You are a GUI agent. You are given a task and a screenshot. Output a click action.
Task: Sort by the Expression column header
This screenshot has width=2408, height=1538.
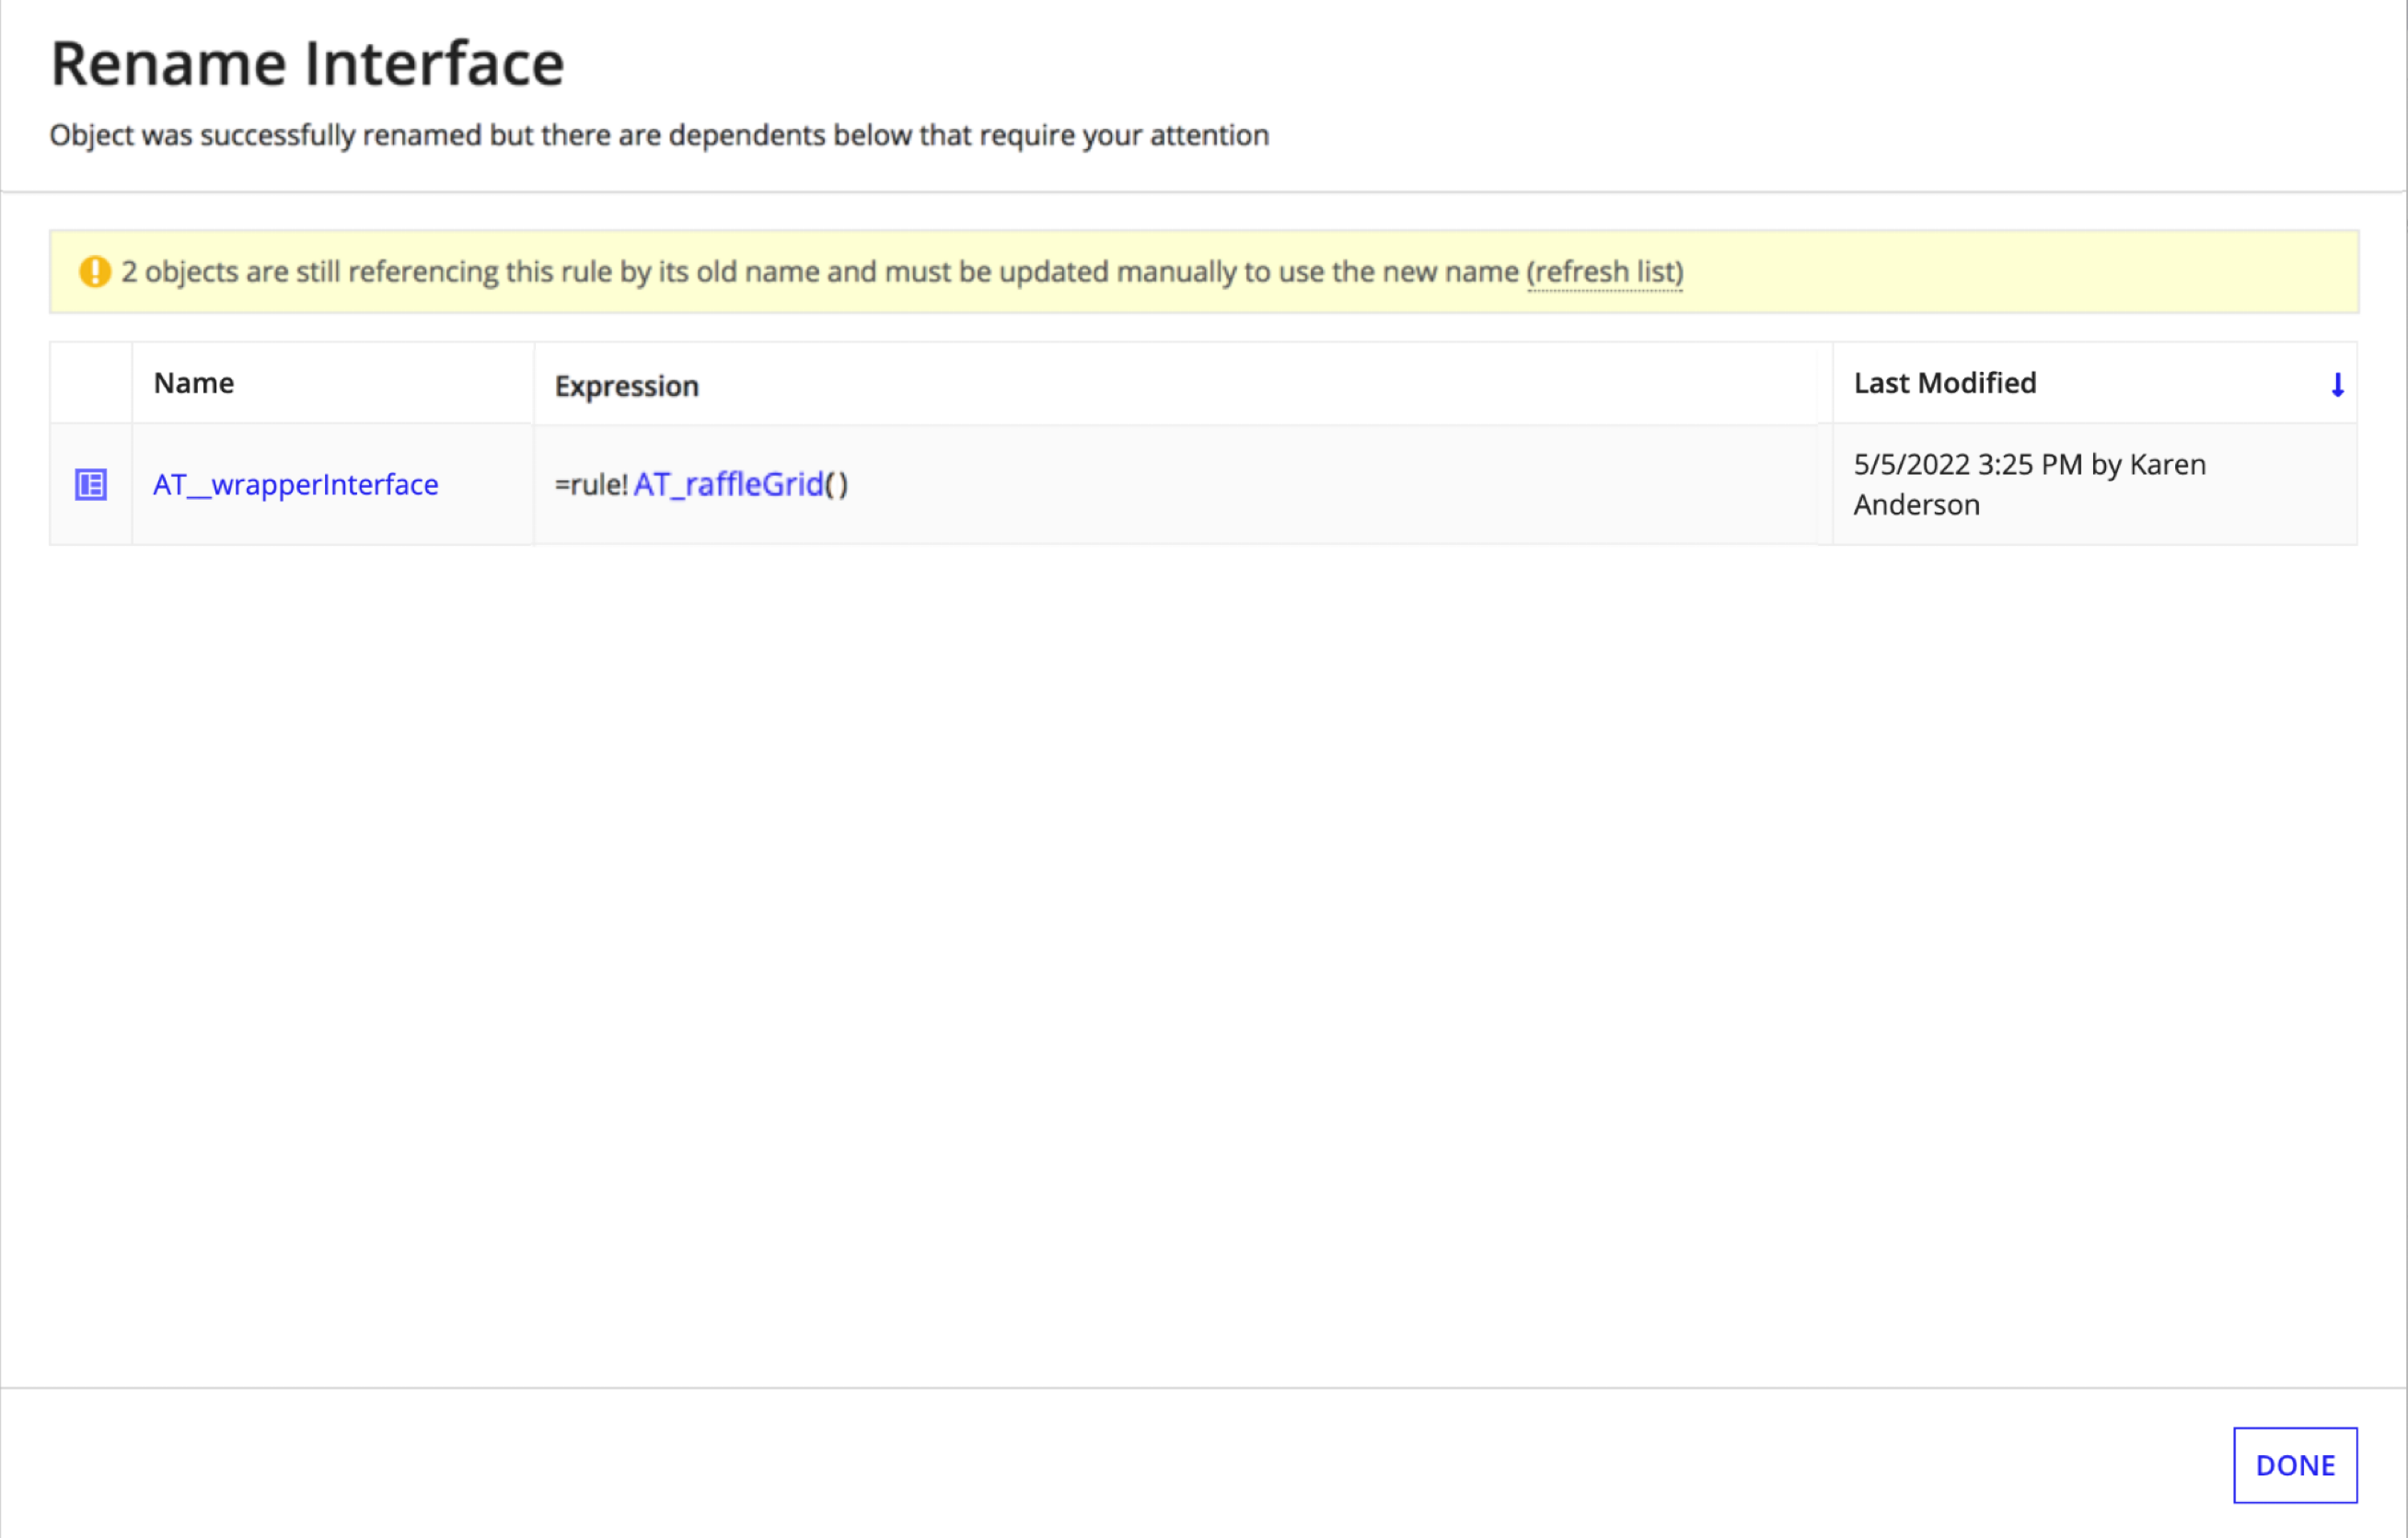[x=627, y=386]
